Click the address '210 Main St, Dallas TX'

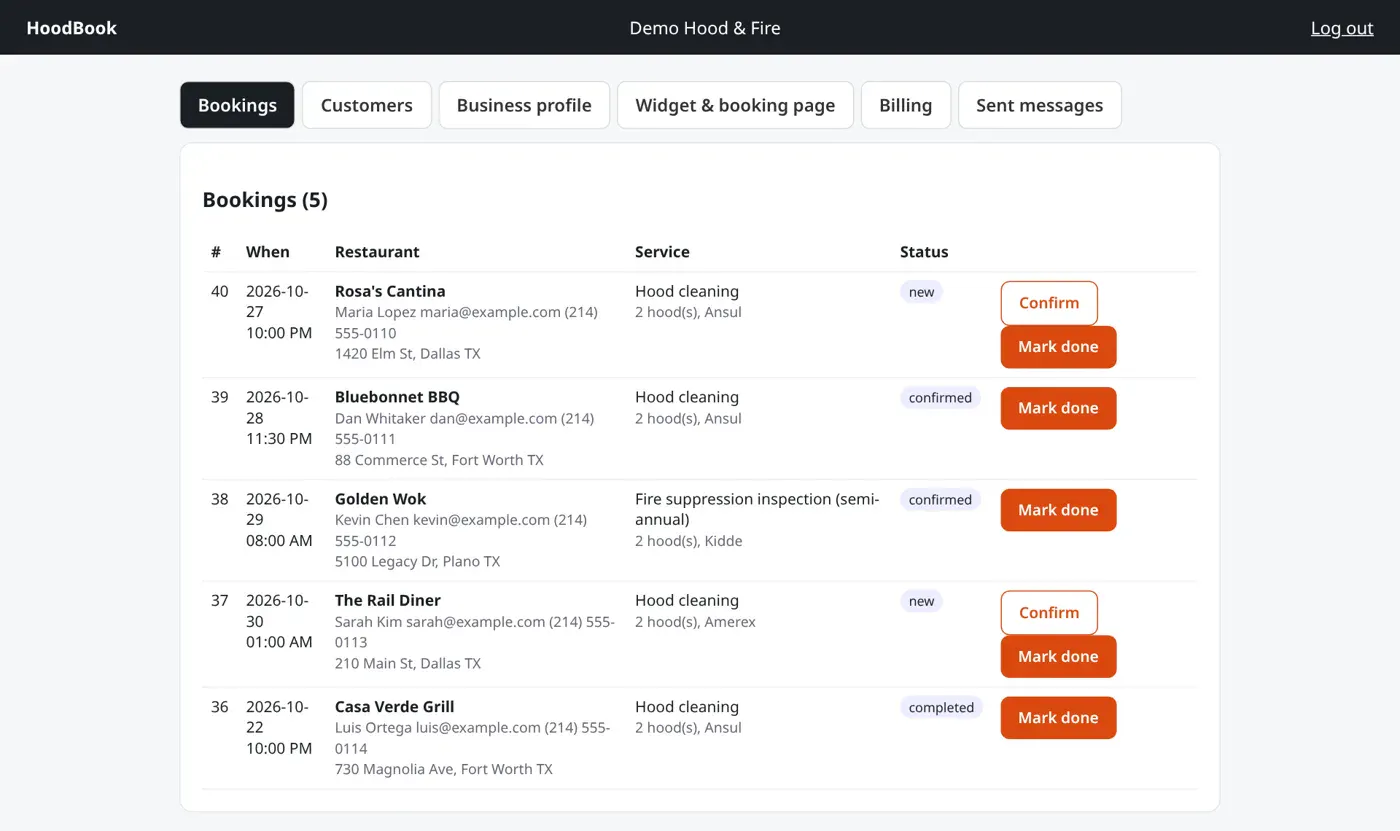(408, 663)
